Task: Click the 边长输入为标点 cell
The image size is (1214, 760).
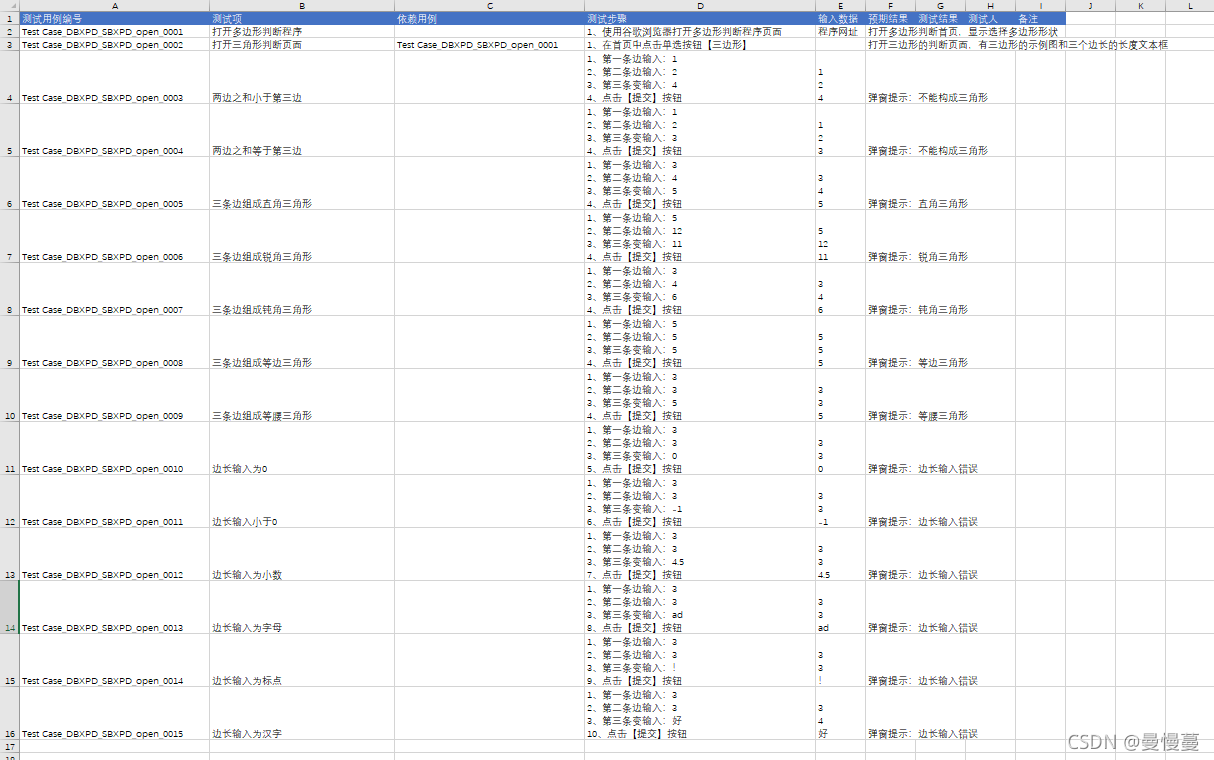Action: [x=302, y=660]
